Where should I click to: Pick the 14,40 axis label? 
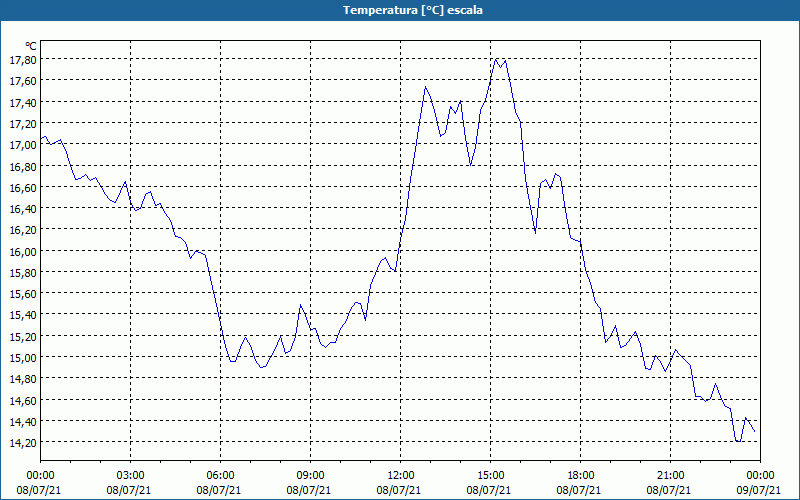[x=23, y=421]
